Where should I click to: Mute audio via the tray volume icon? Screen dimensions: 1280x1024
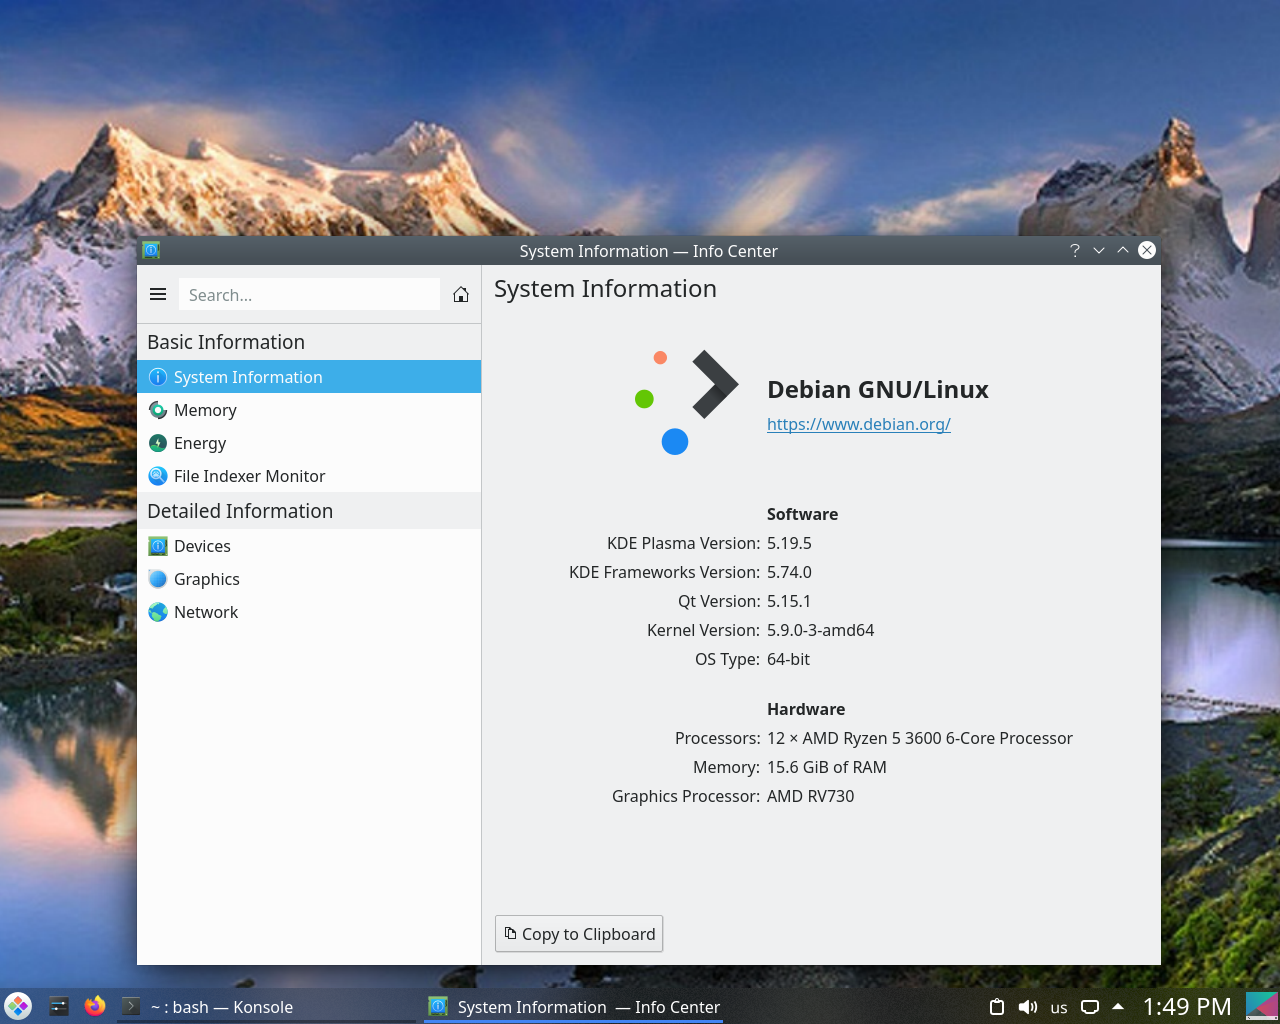[x=1028, y=1007]
